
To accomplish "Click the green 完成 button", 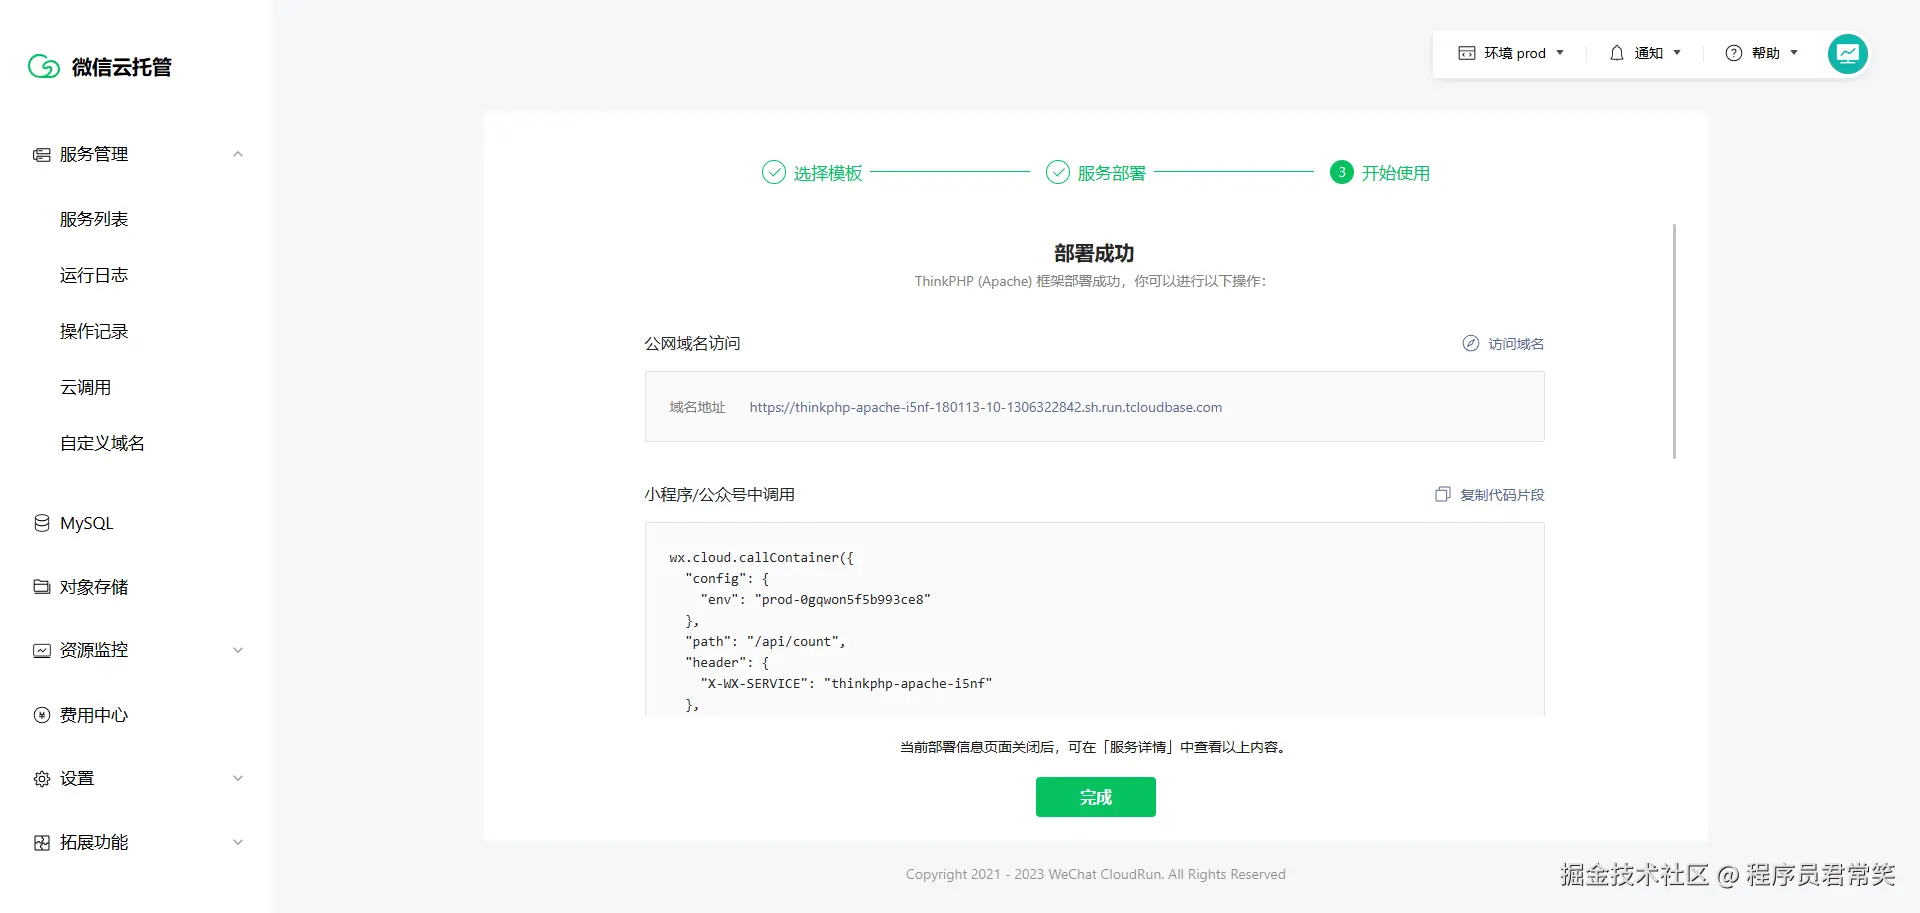I will point(1096,797).
